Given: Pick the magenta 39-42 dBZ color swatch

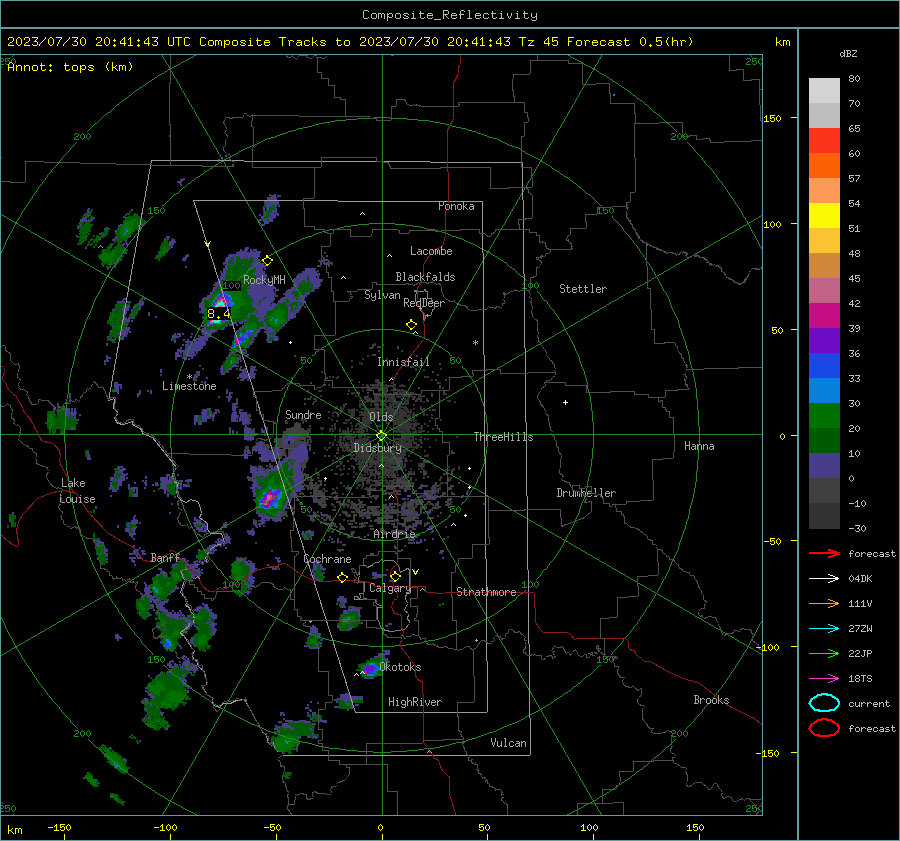Looking at the screenshot, I should pyautogui.click(x=824, y=316).
